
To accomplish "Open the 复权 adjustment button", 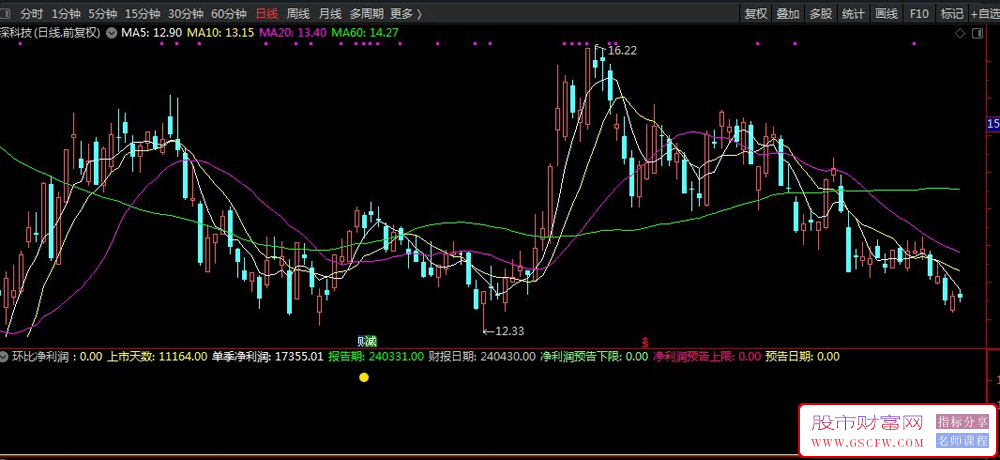I will coord(756,13).
